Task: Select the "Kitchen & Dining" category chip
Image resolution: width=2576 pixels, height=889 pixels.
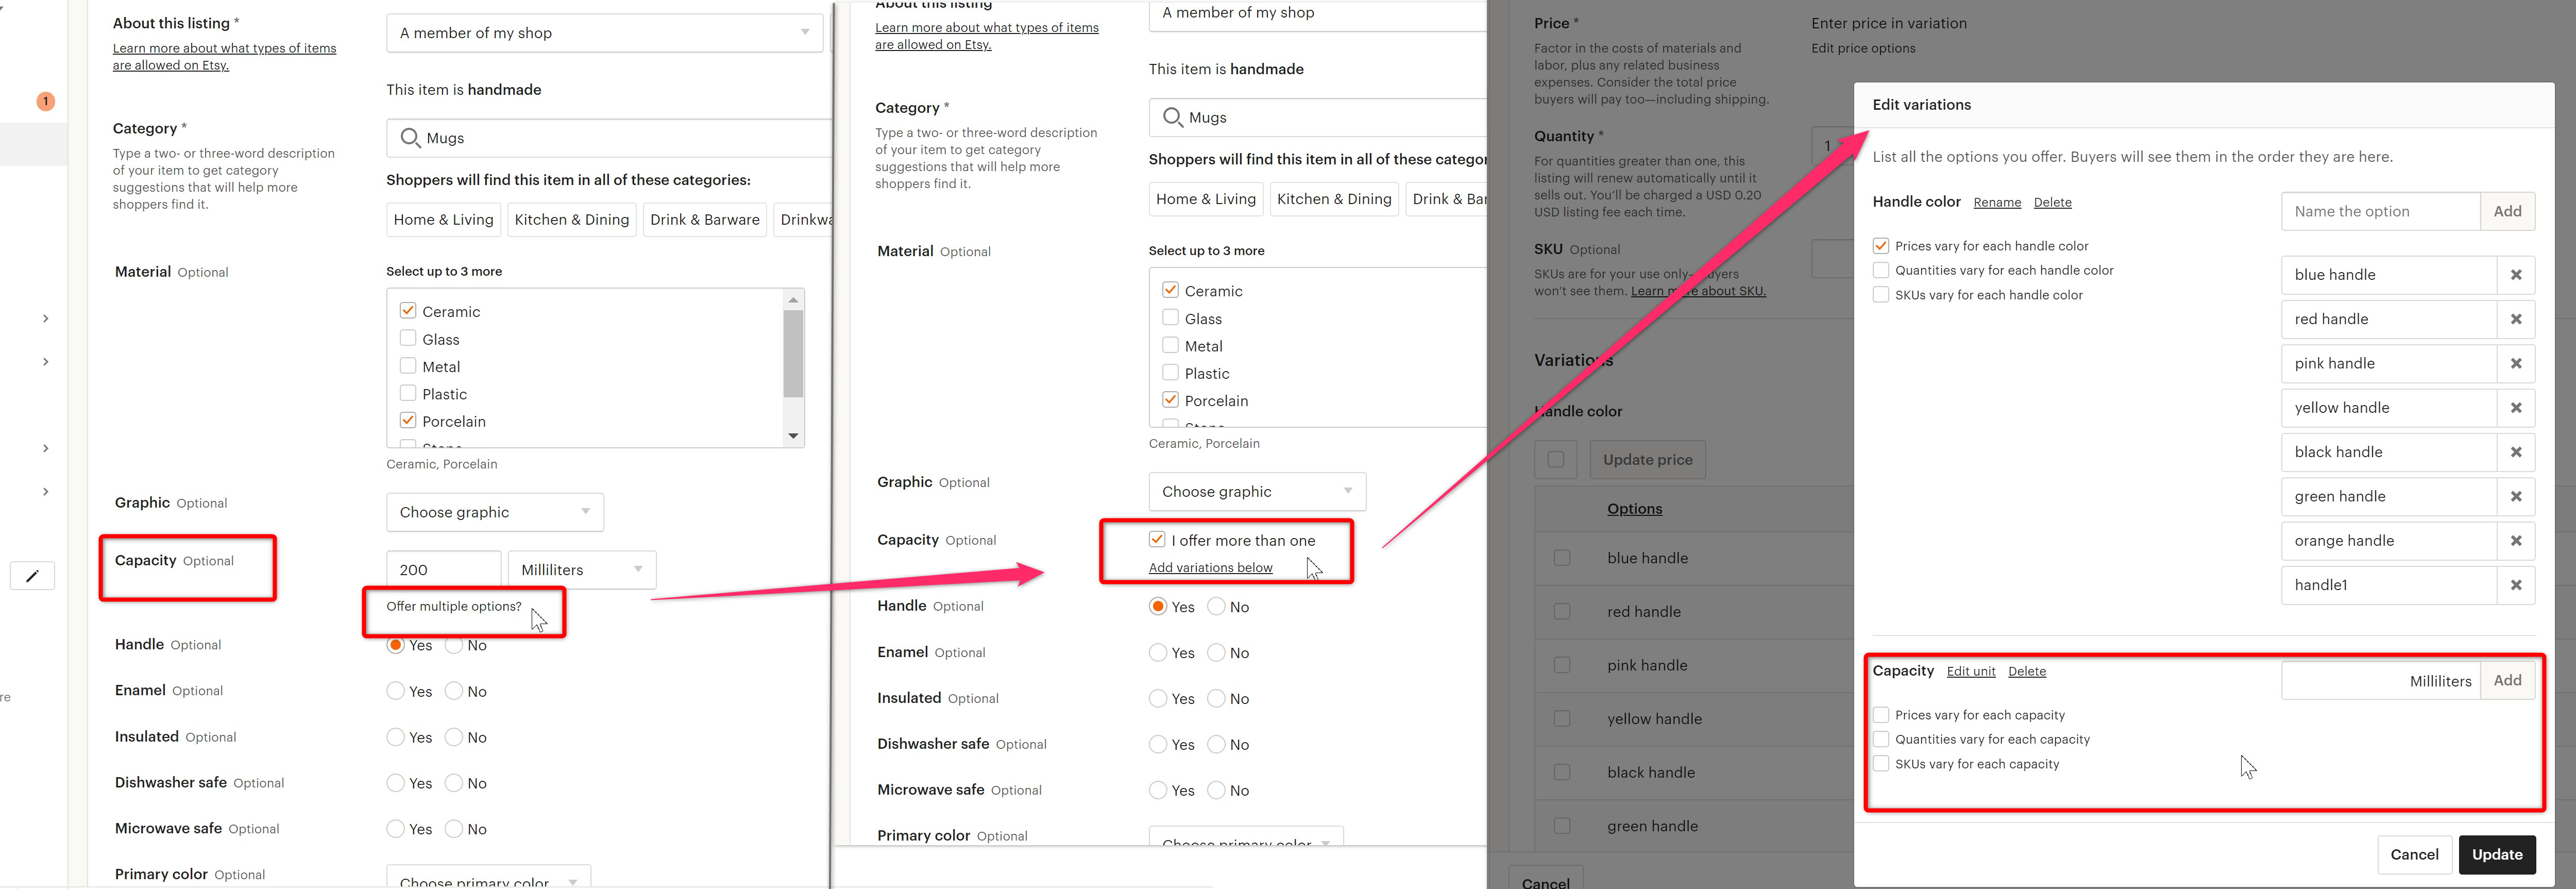Action: pos(571,219)
